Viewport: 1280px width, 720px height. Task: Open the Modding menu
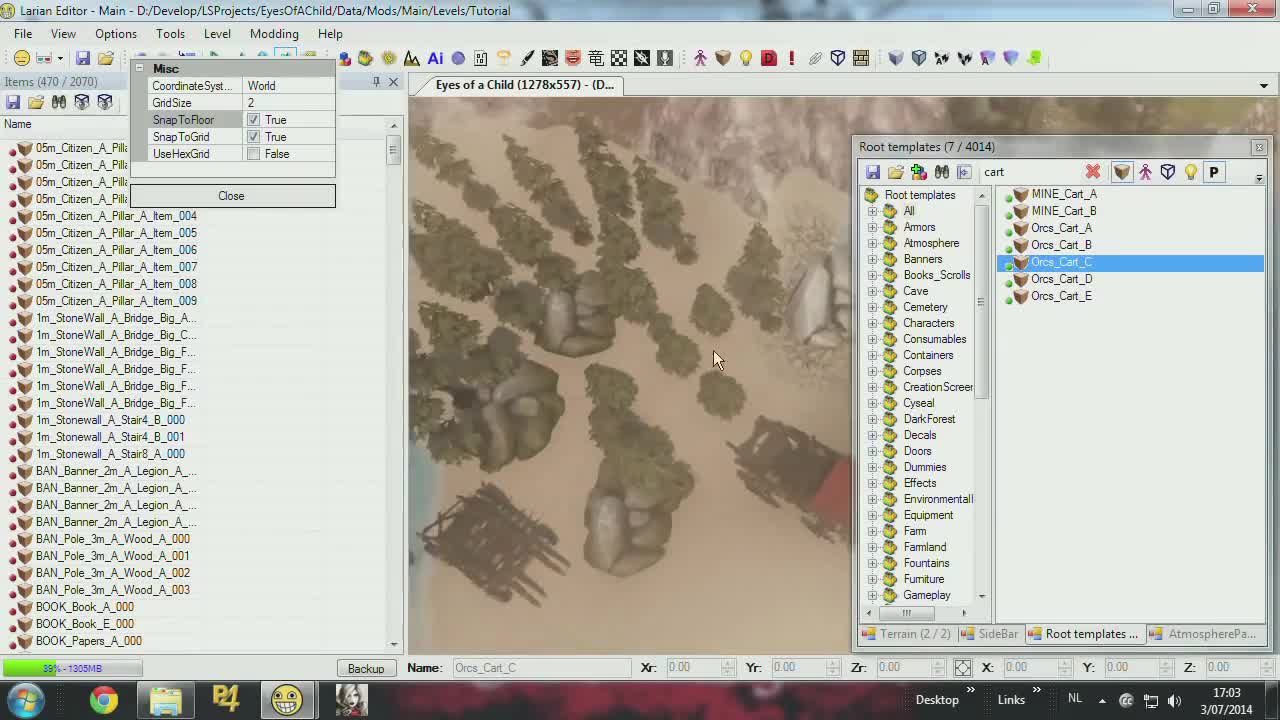[273, 33]
